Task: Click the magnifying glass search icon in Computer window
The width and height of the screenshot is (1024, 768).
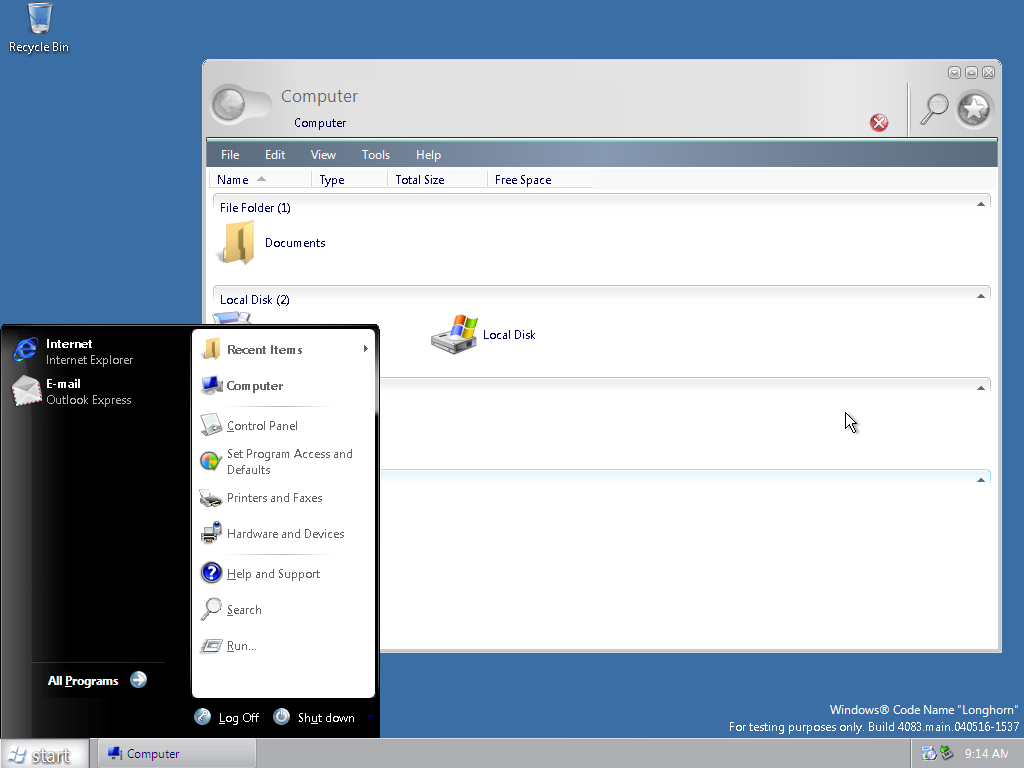Action: 934,108
